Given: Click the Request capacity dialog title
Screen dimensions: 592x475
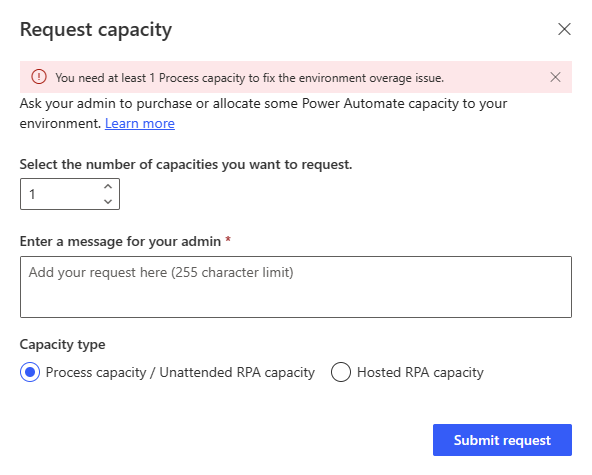Looking at the screenshot, I should [96, 30].
